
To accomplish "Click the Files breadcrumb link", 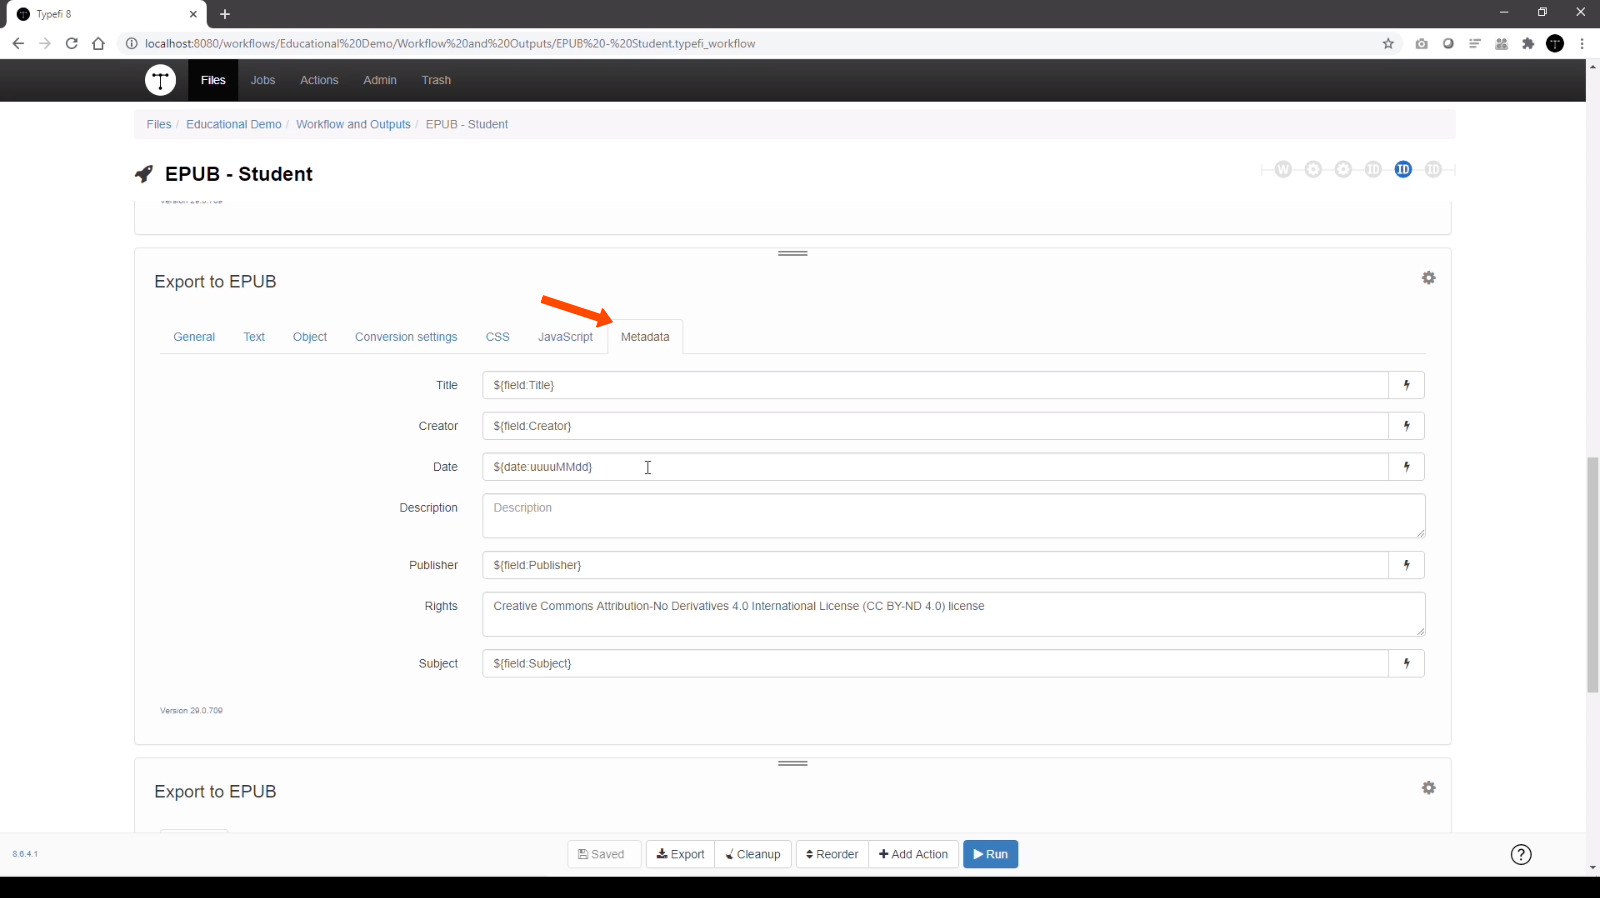I will (159, 124).
